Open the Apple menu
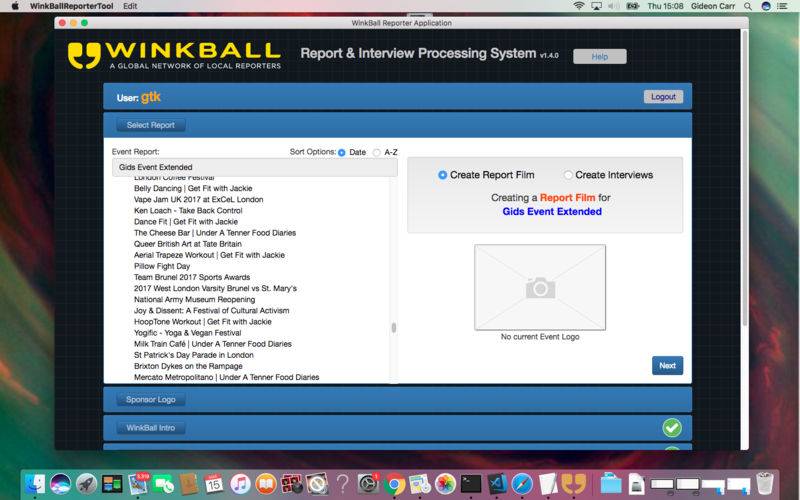Screen dimensions: 800x500 pyautogui.click(x=15, y=6)
